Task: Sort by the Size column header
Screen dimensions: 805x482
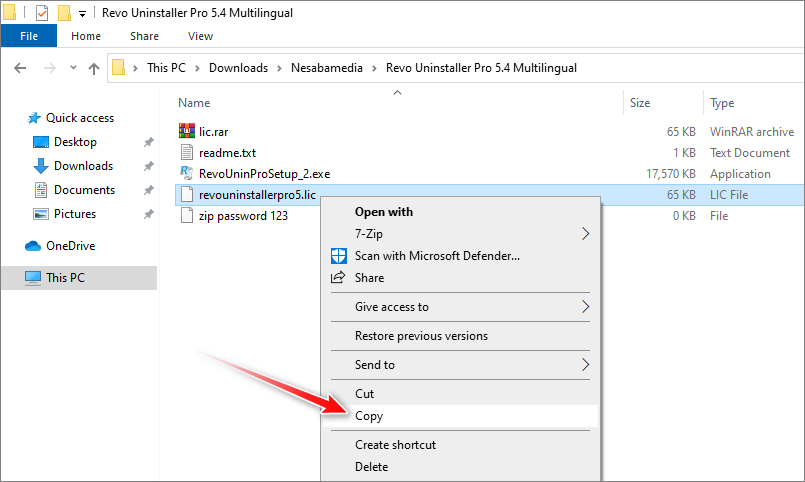Action: [x=640, y=103]
